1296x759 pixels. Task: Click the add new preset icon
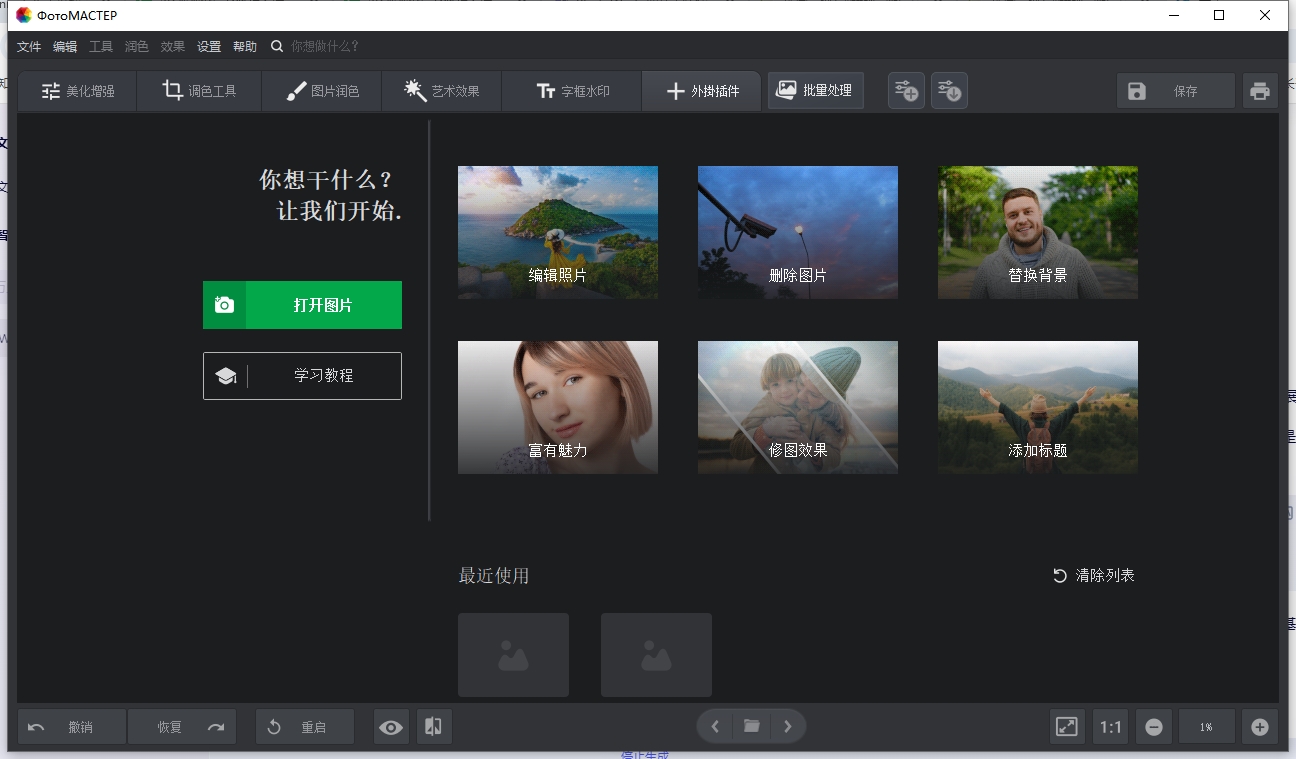pyautogui.click(x=905, y=90)
